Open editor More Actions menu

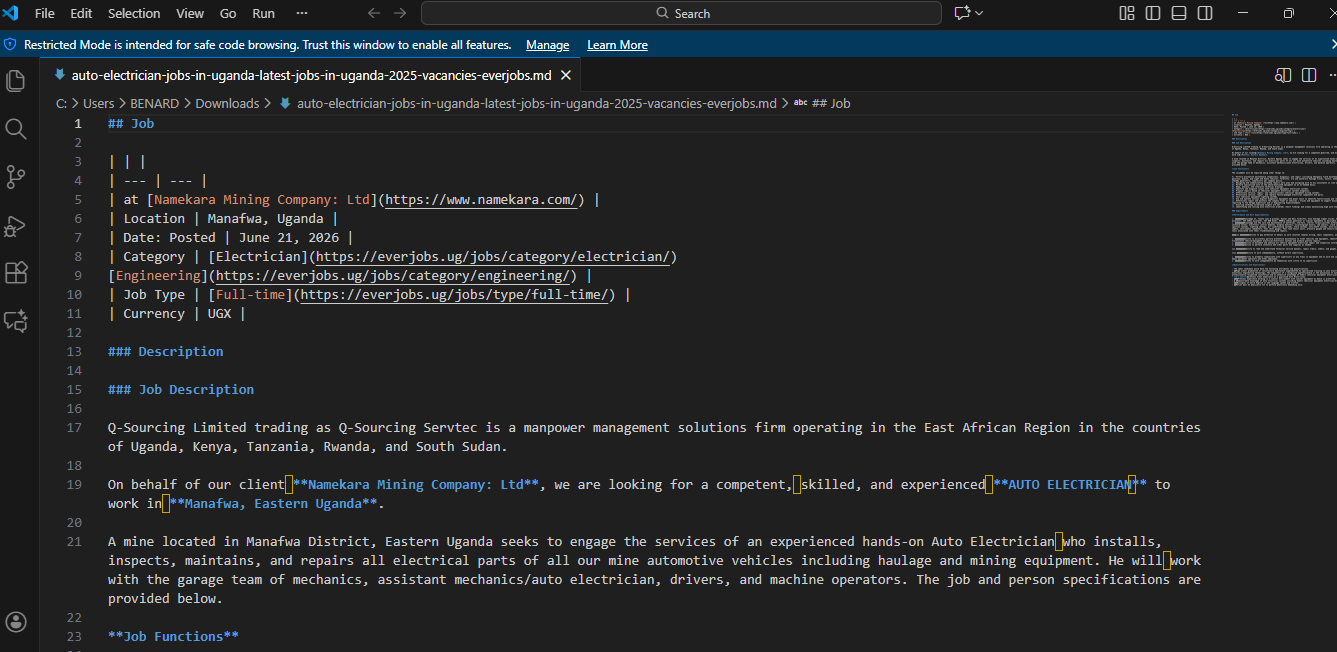point(1331,75)
